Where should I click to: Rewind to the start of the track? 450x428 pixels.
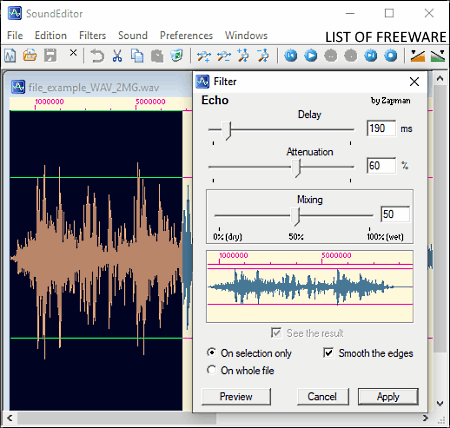291,56
